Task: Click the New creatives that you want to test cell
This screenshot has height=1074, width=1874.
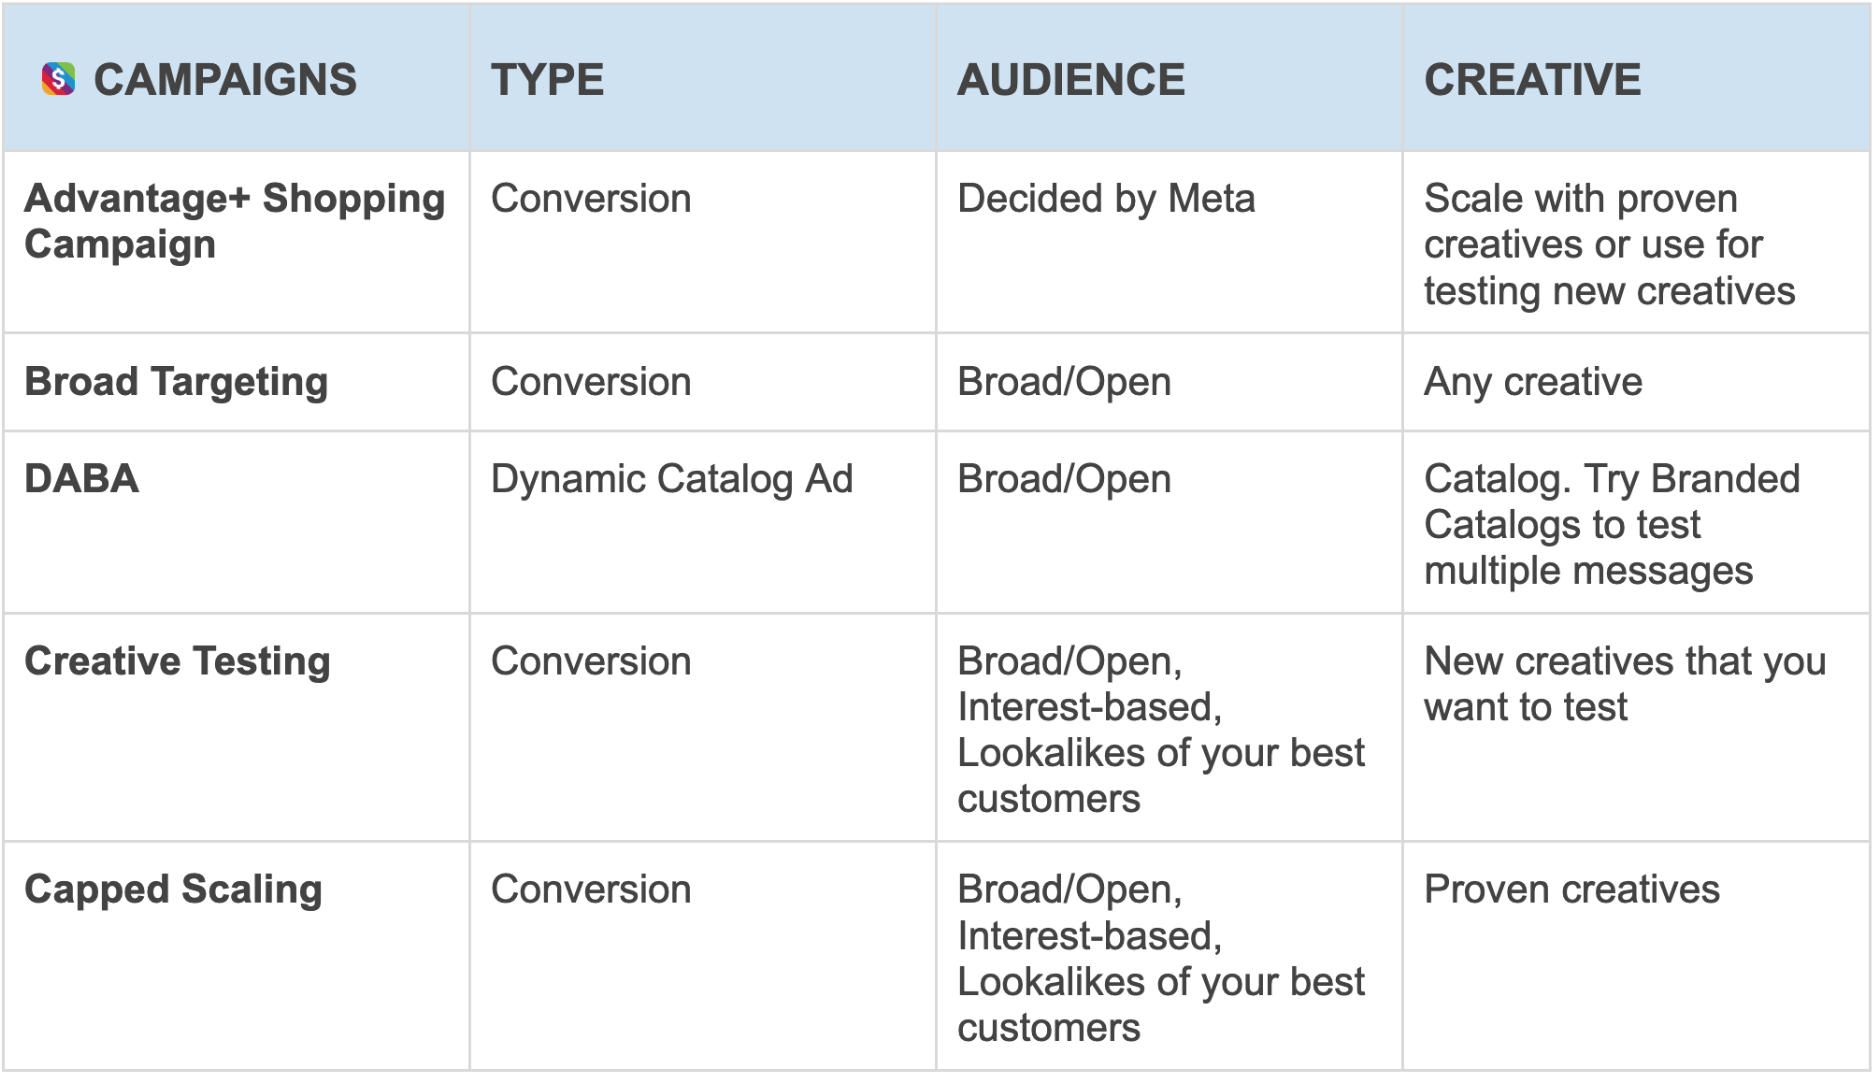Action: click(1624, 684)
